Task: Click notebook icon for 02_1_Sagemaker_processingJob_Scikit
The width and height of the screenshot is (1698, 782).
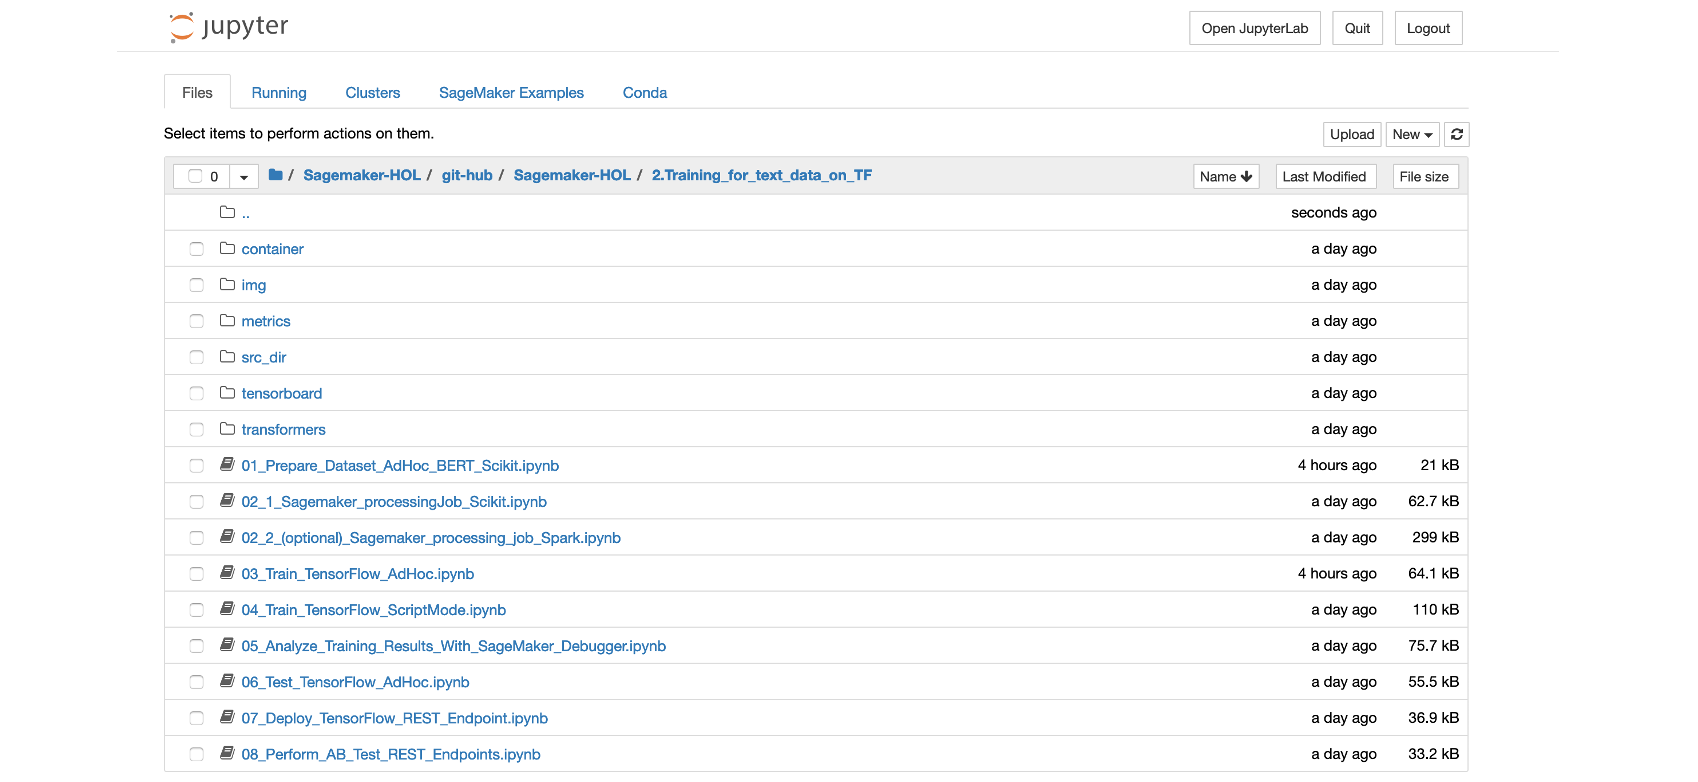Action: [x=227, y=500]
